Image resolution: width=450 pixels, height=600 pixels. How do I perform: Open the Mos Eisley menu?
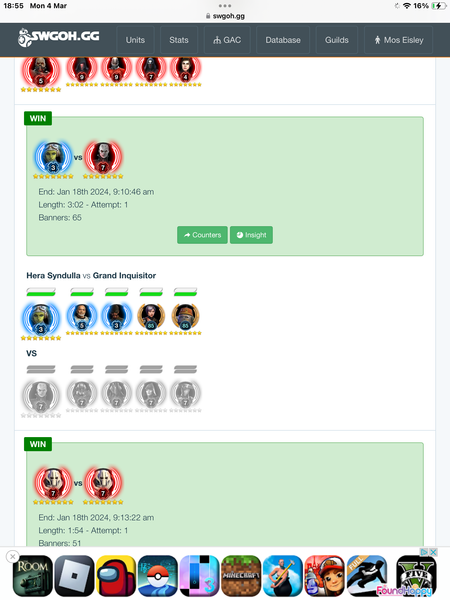pos(398,40)
